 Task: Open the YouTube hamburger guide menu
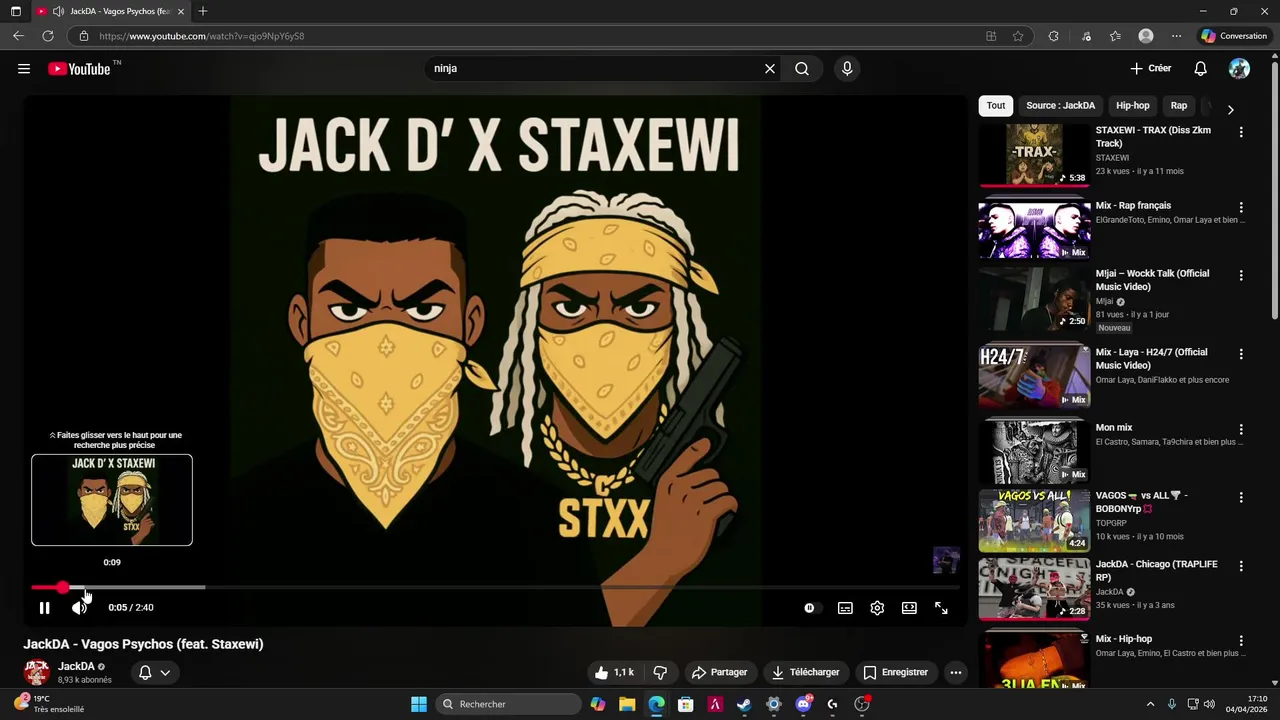24,69
